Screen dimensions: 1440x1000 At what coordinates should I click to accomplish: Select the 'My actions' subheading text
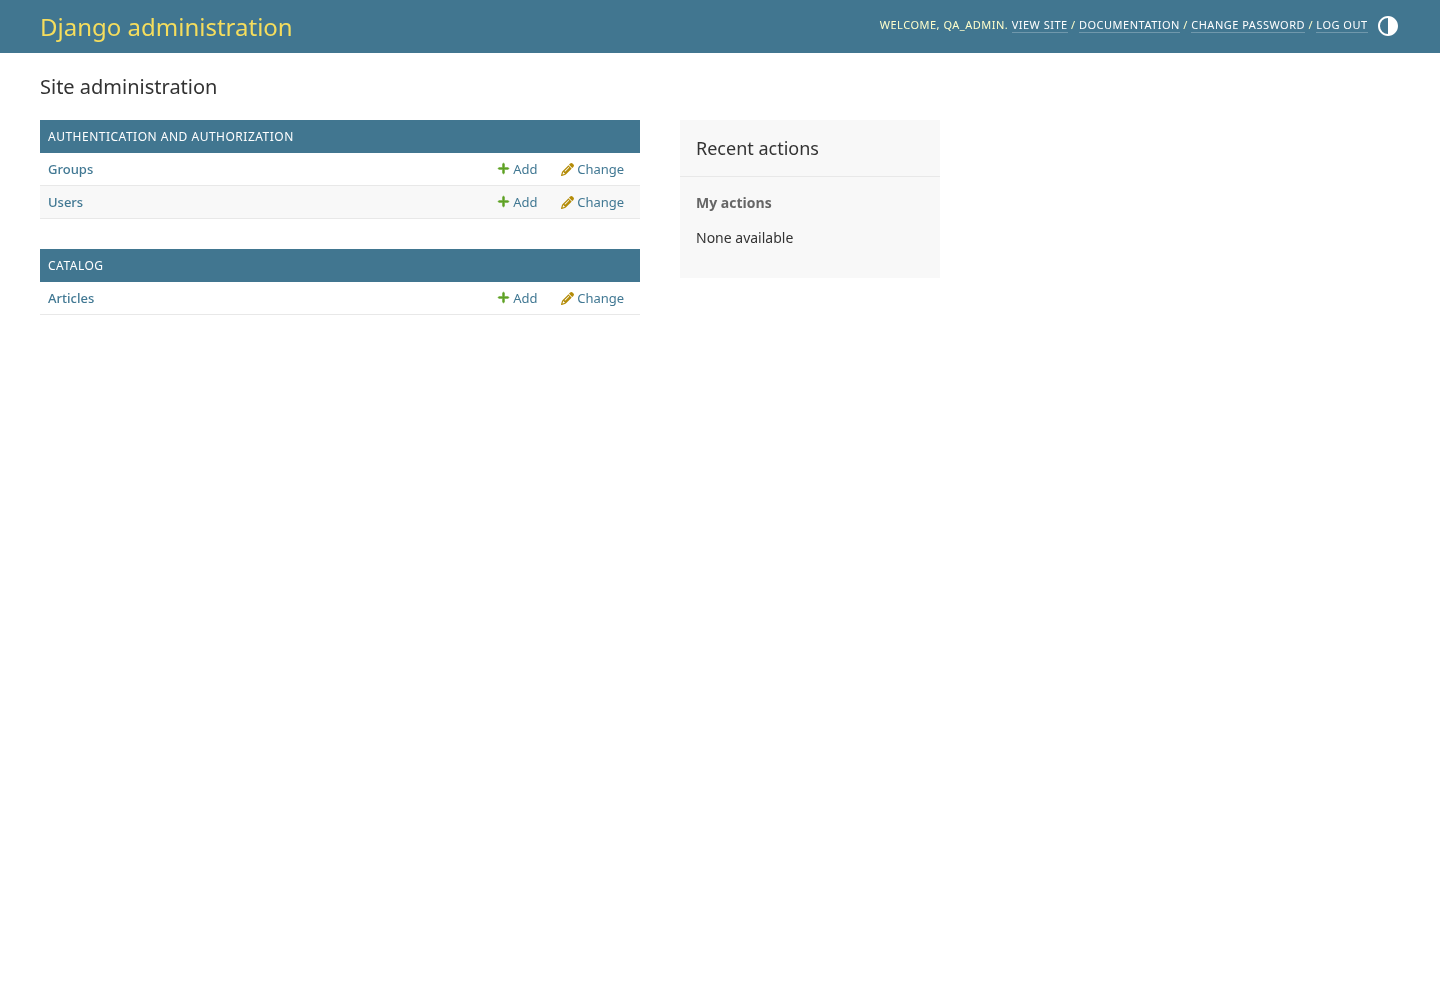pyautogui.click(x=734, y=203)
